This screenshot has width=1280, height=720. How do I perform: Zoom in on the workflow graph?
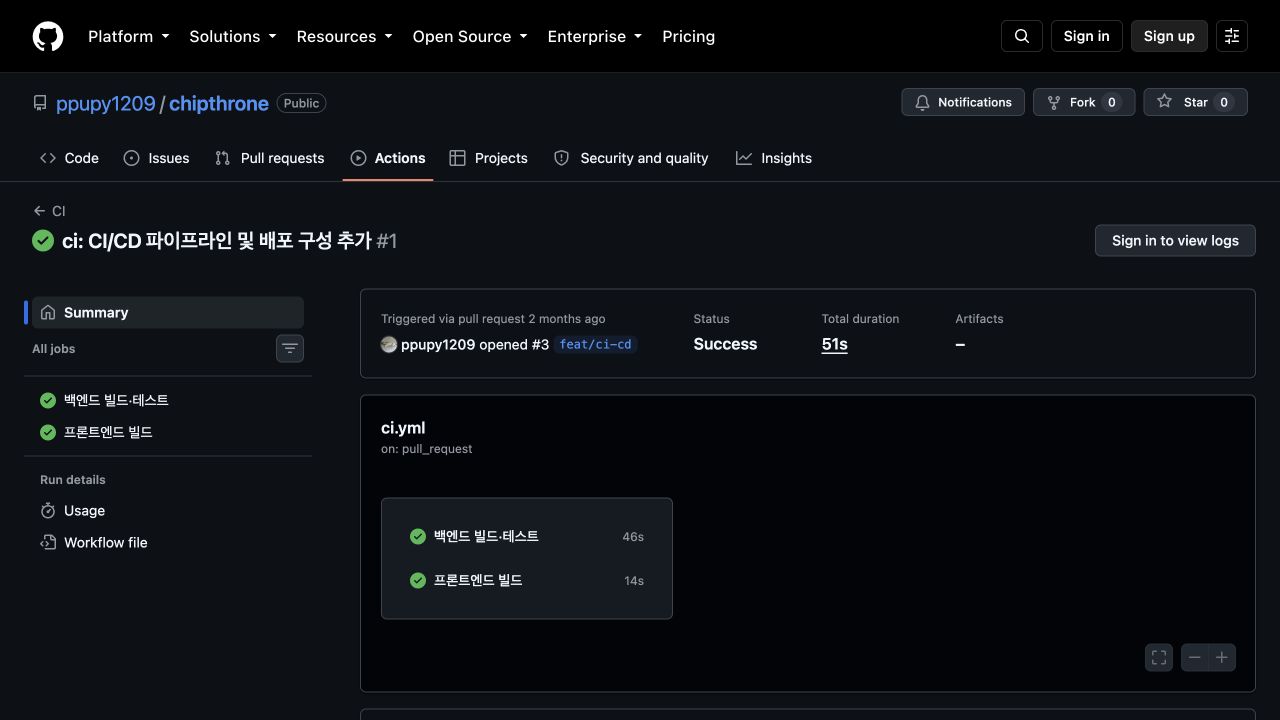1222,657
